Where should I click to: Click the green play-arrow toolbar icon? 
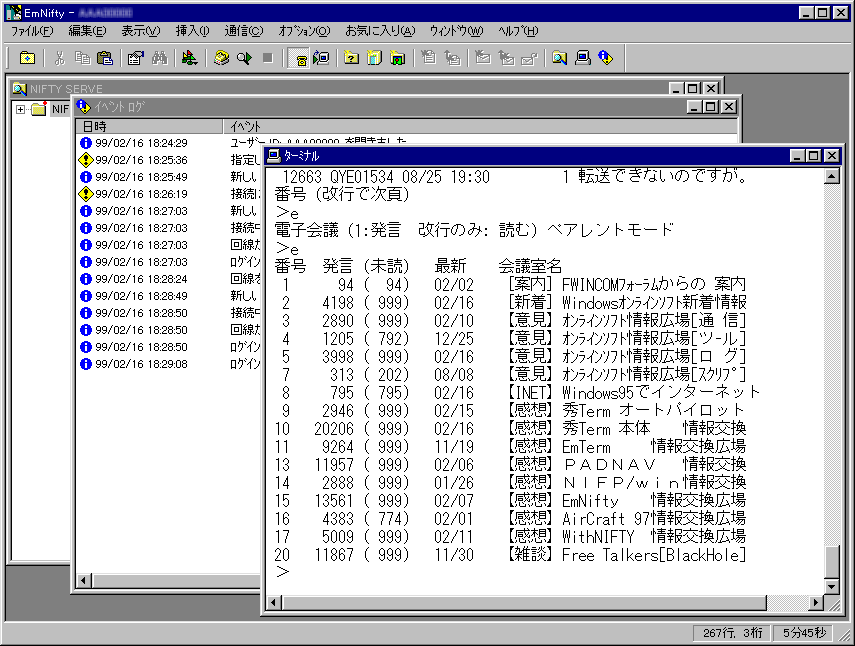[244, 58]
